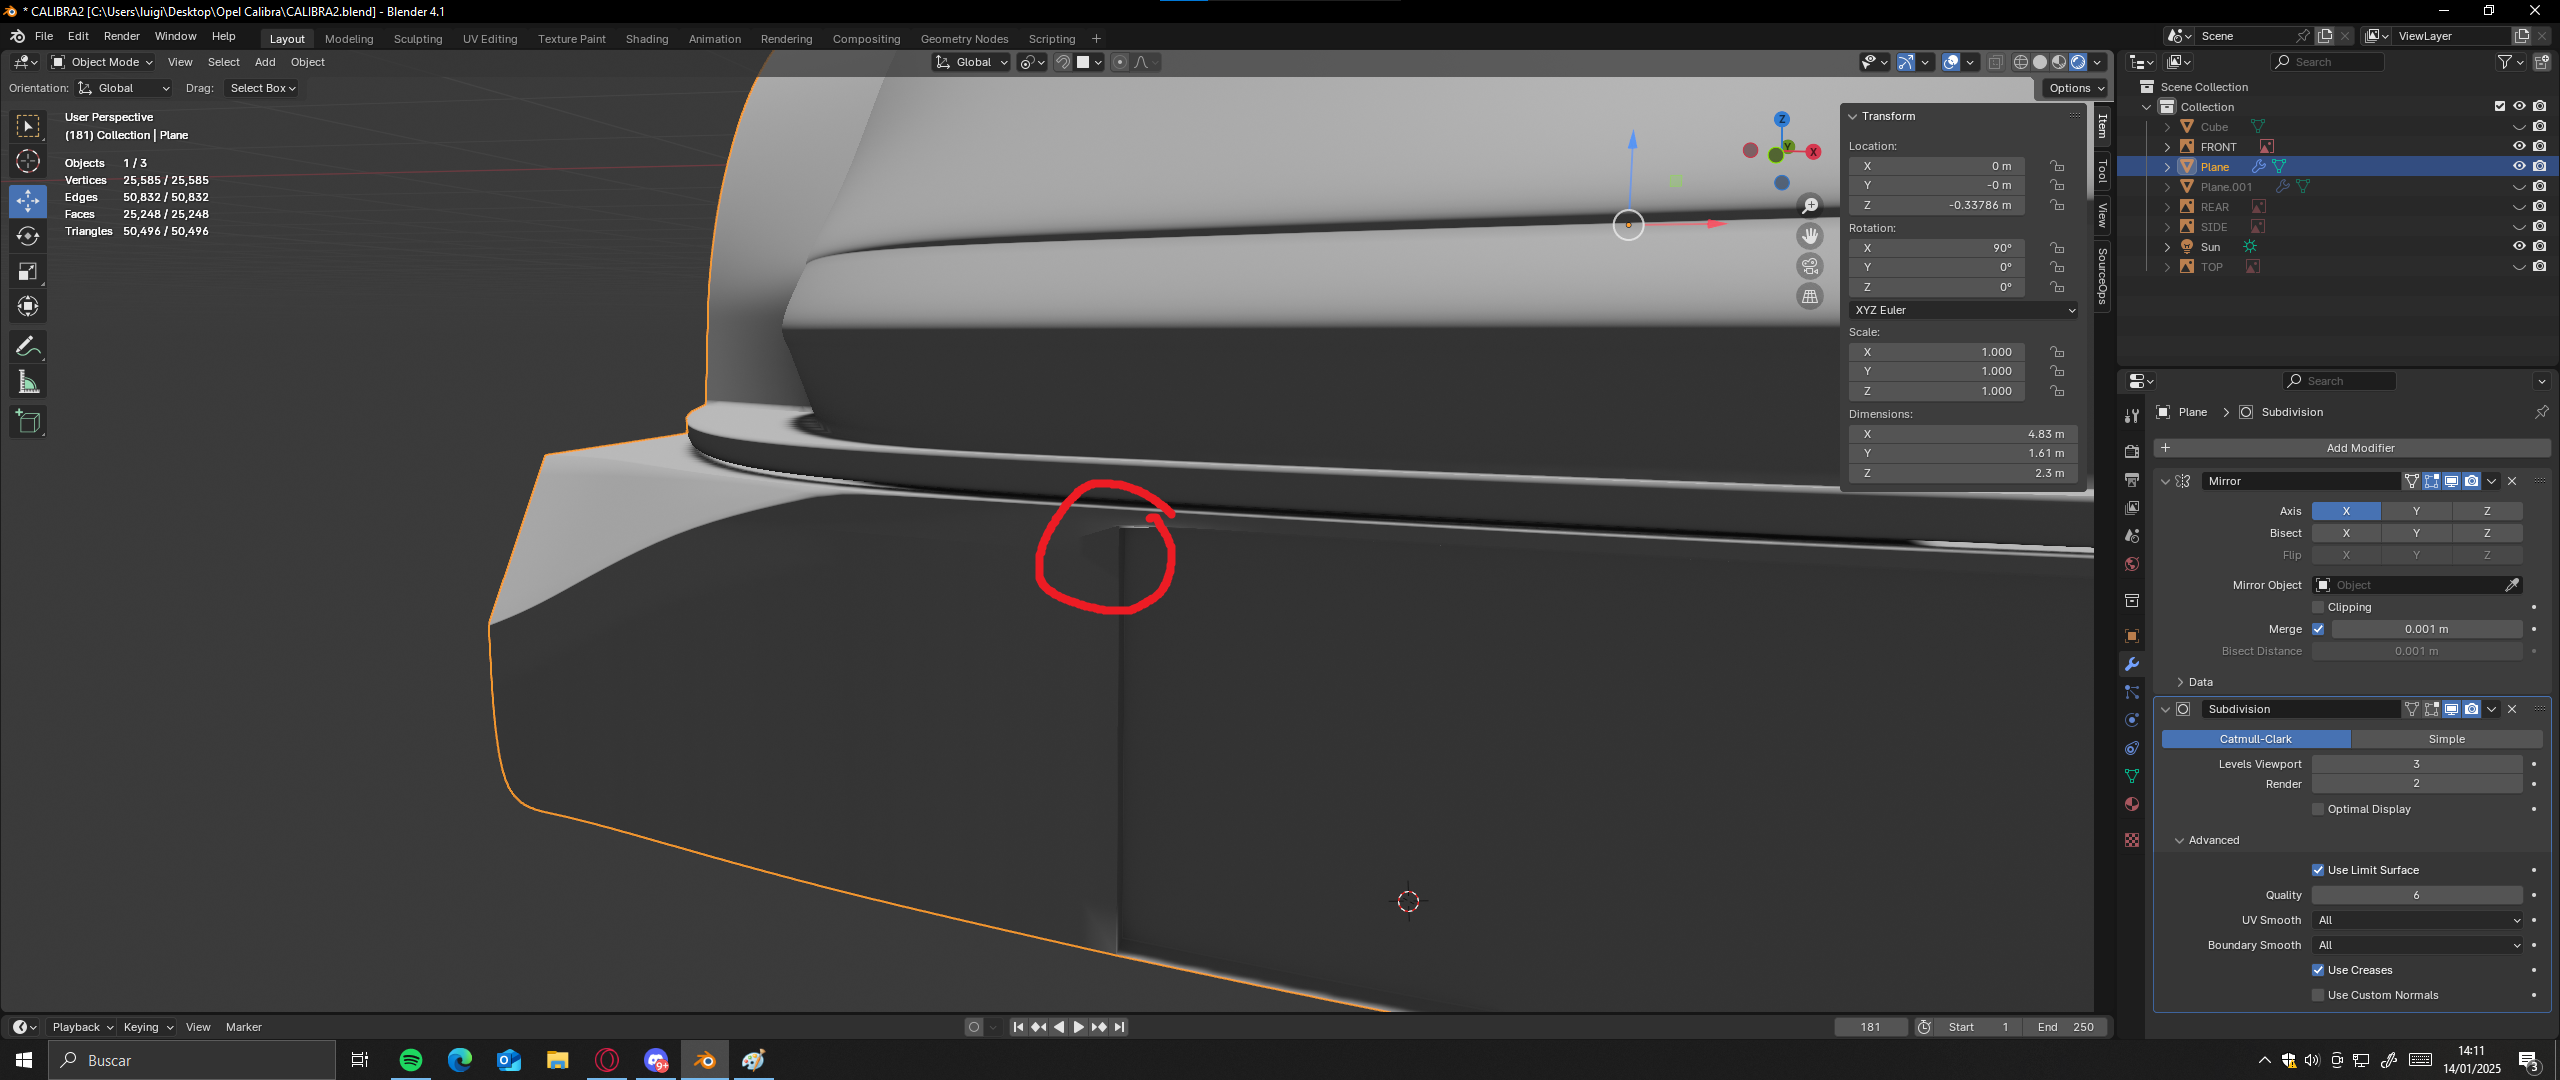Switch to wireframe viewport shading
2560x1080 pixels.
click(2021, 62)
